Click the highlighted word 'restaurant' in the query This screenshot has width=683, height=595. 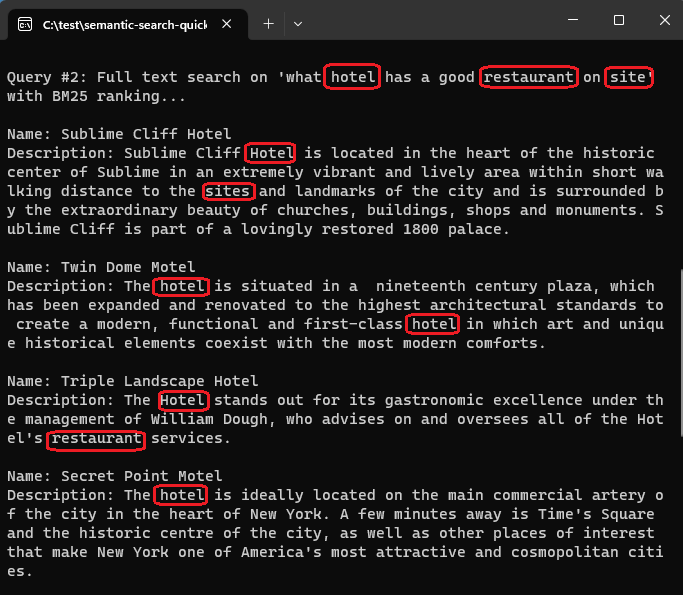click(528, 77)
